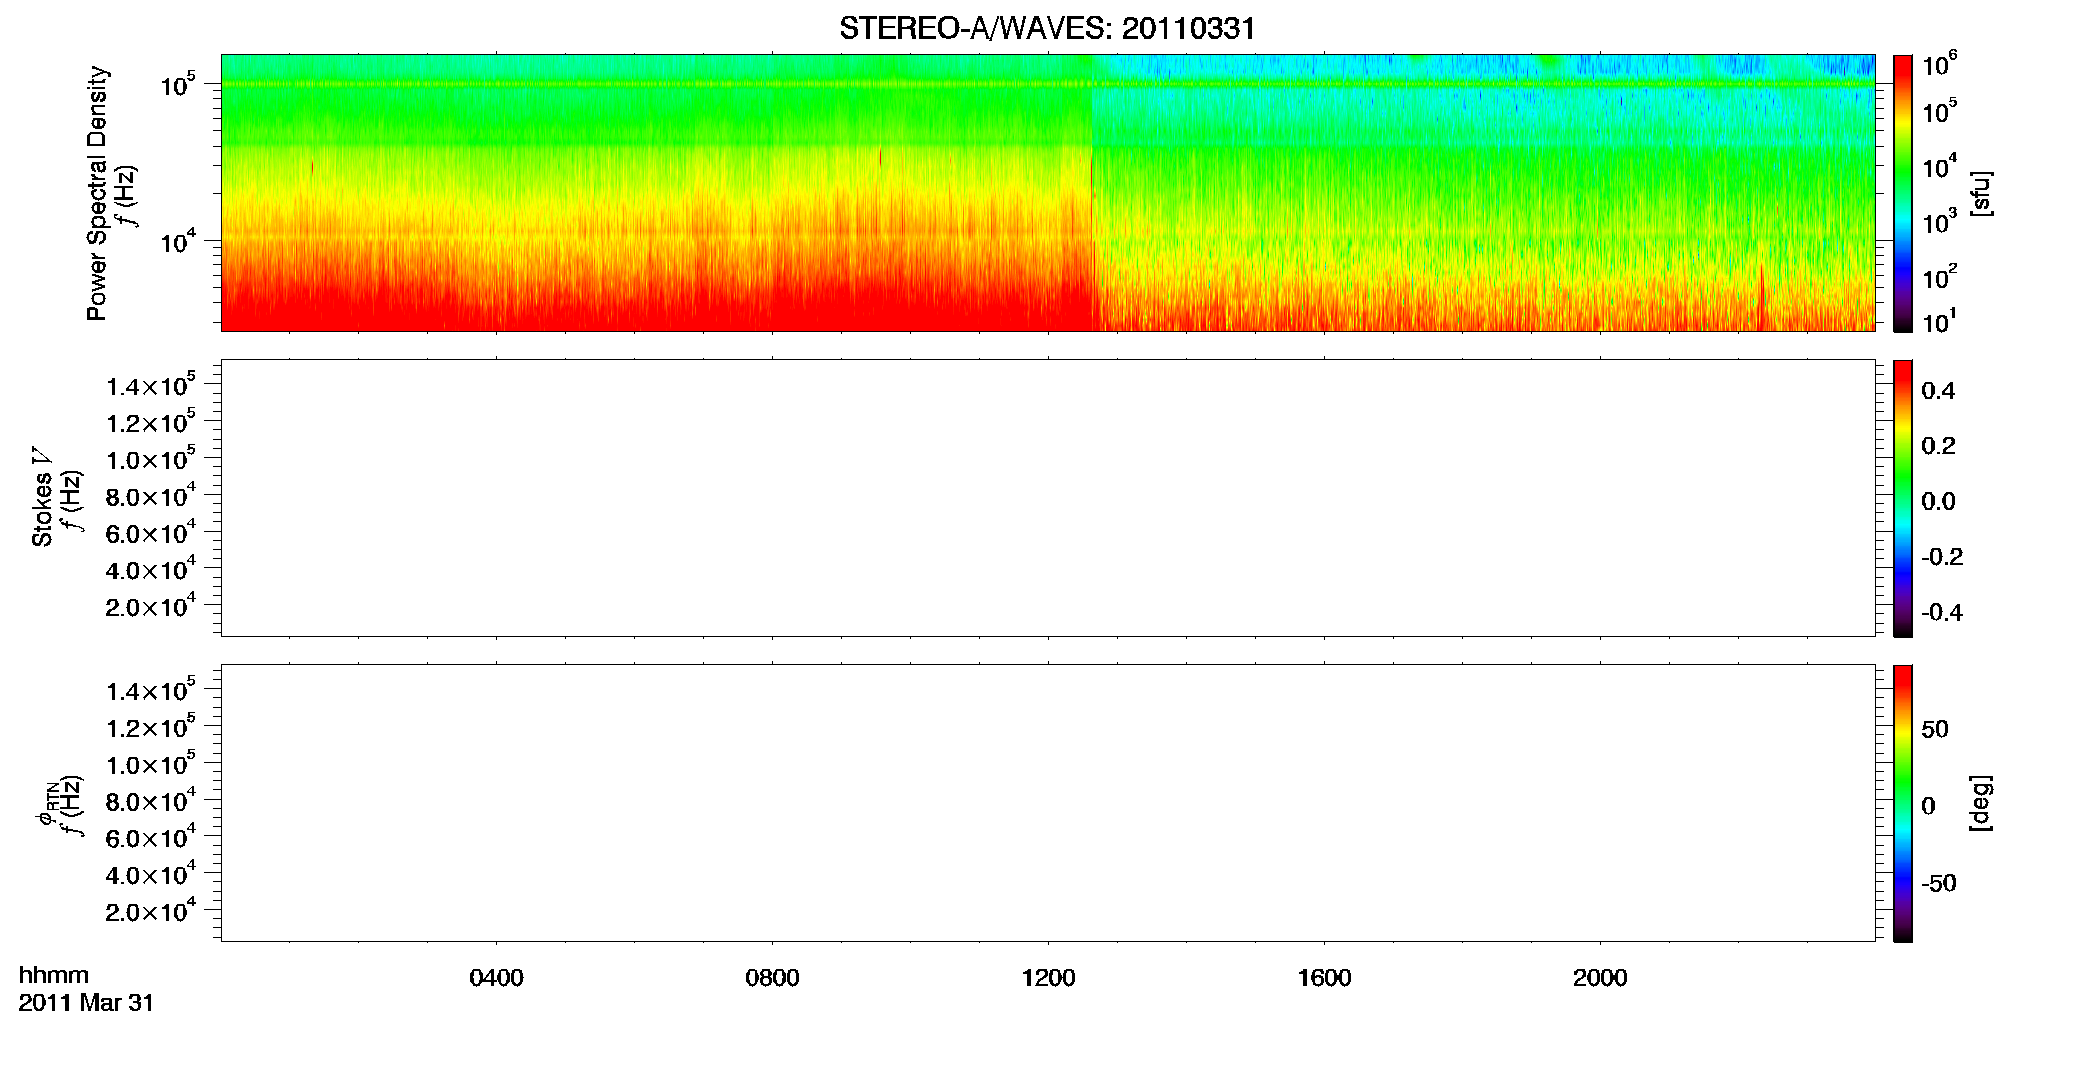The width and height of the screenshot is (2096, 1080).
Task: Click the [deg] unit label
Action: coord(1981,803)
